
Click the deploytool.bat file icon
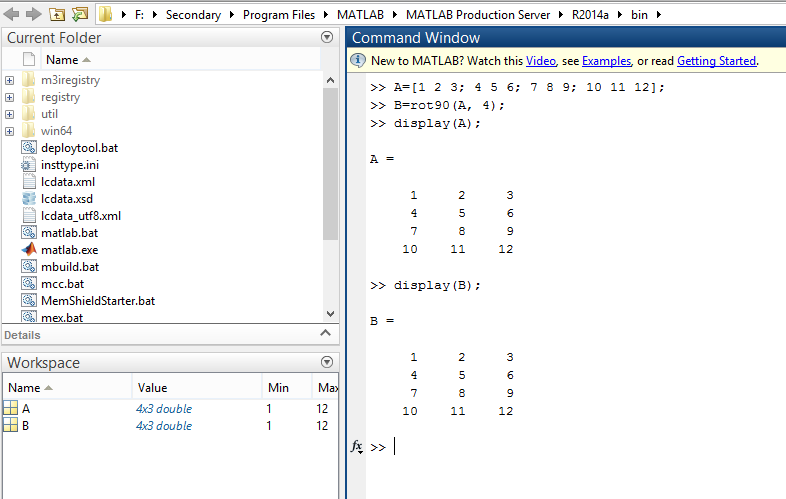pos(29,147)
